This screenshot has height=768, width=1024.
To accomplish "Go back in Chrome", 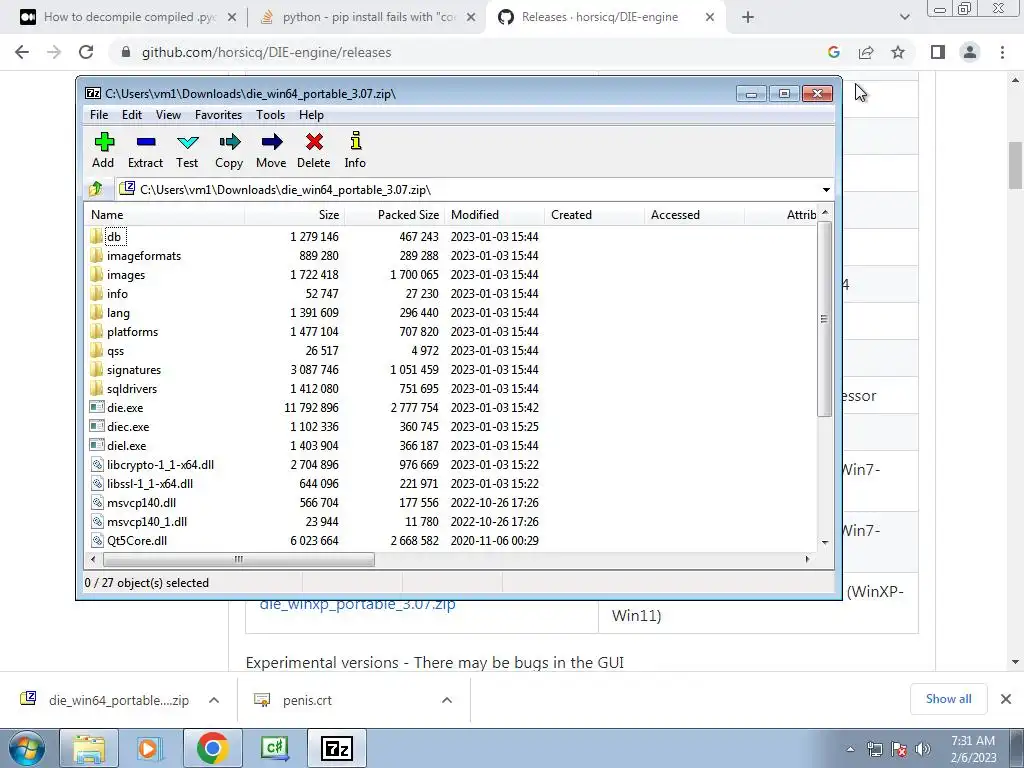I will (22, 52).
